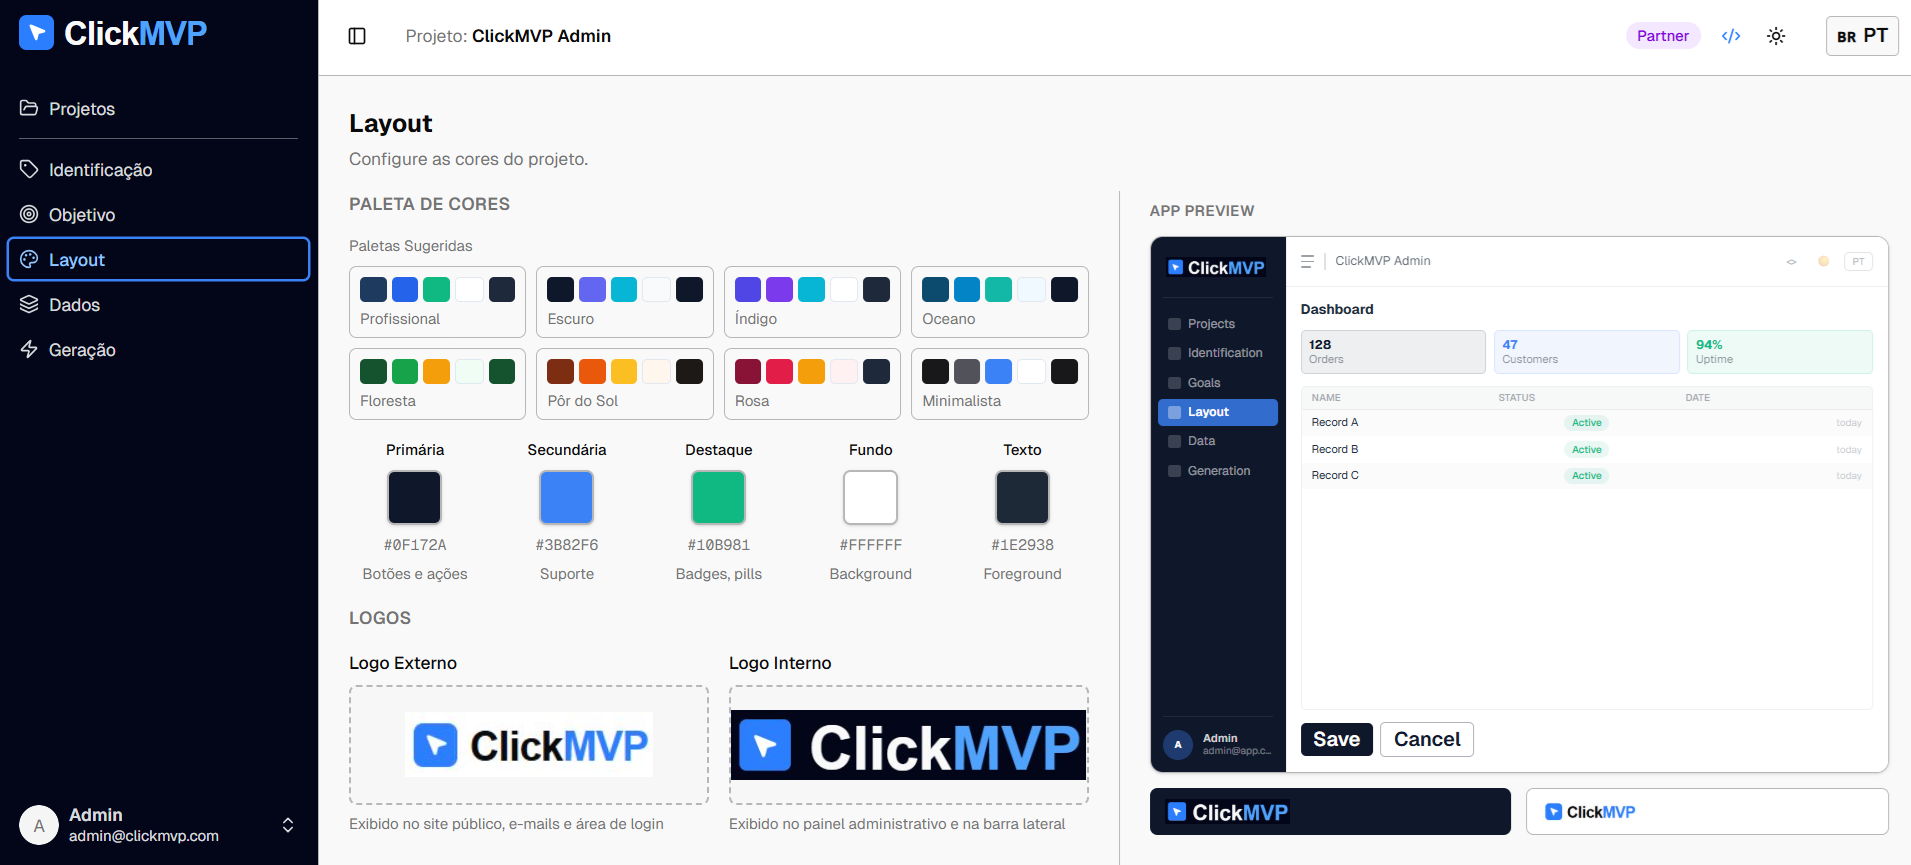Click the #FFFFFF hex value

(871, 545)
